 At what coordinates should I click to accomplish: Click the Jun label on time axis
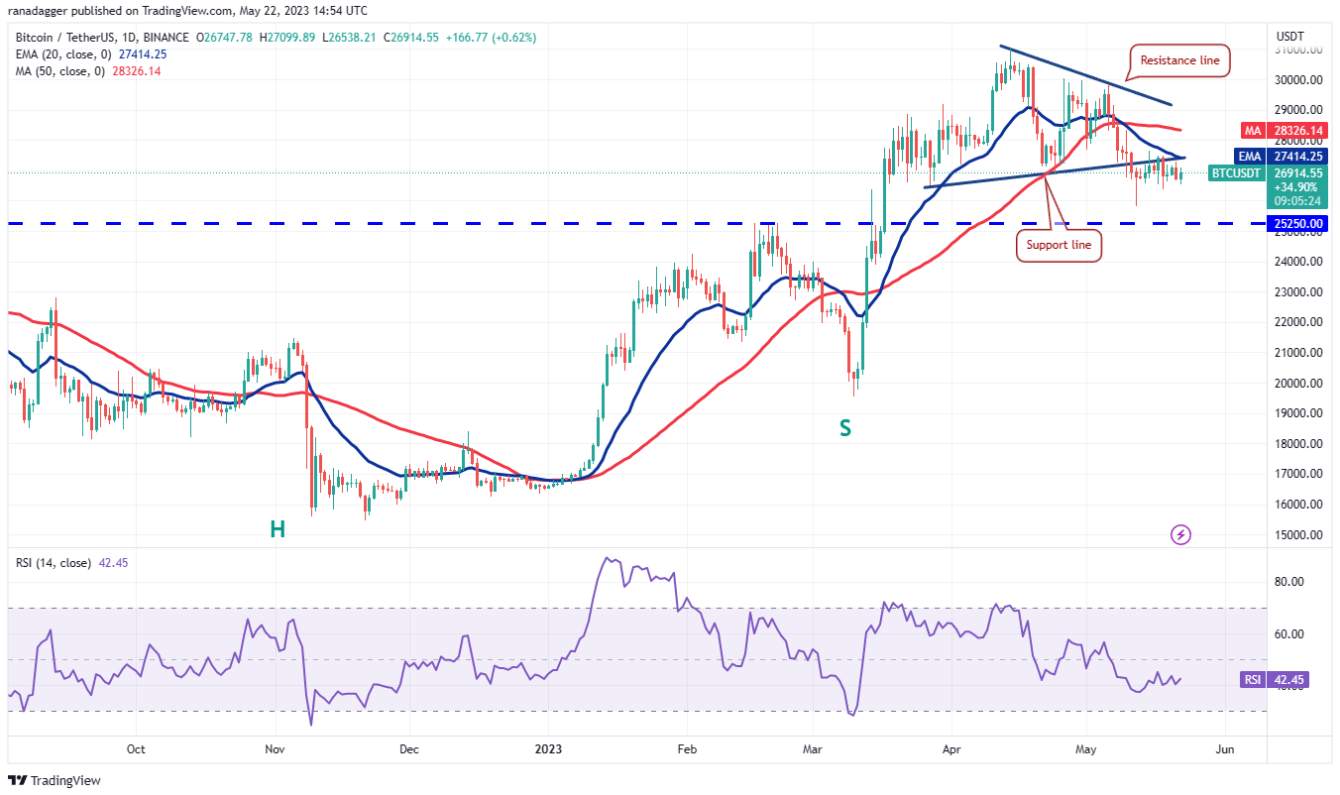click(x=1223, y=748)
